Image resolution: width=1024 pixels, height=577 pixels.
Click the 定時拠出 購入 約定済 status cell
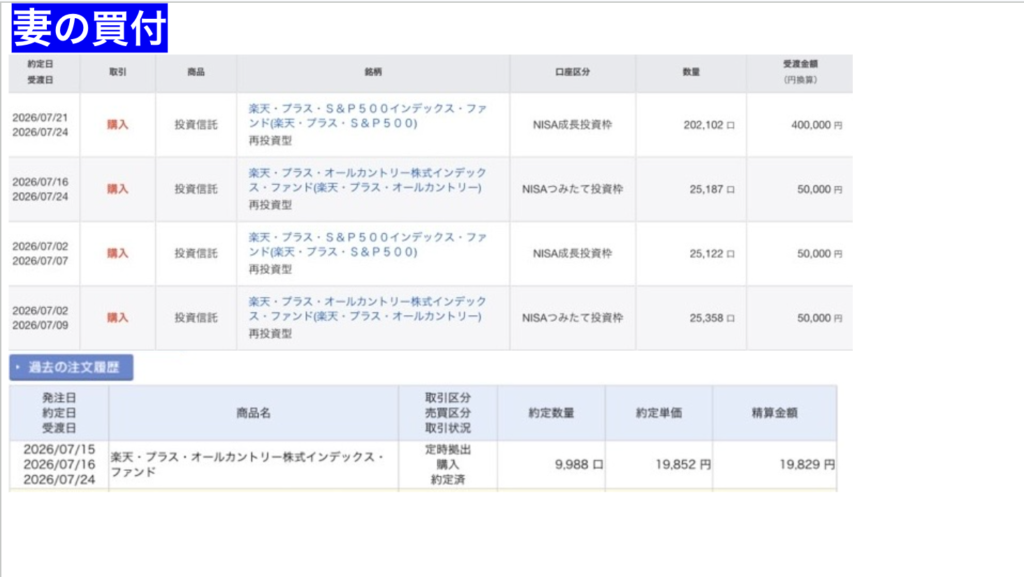click(x=447, y=464)
